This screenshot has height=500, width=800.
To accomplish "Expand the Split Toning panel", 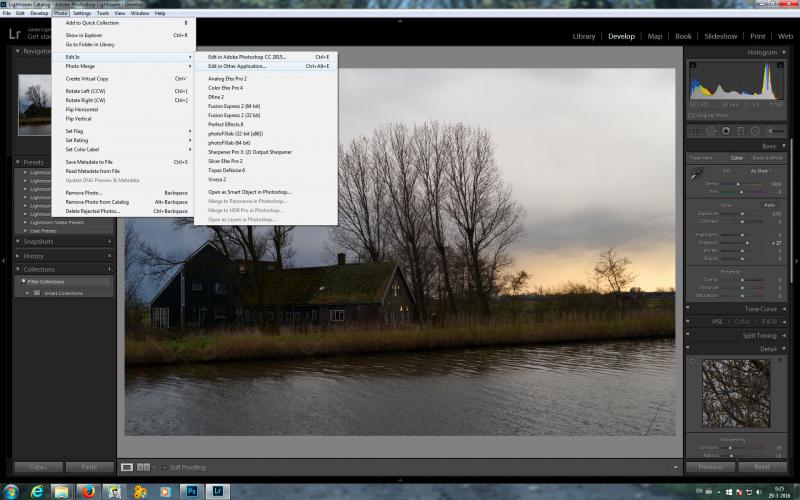I will click(784, 335).
